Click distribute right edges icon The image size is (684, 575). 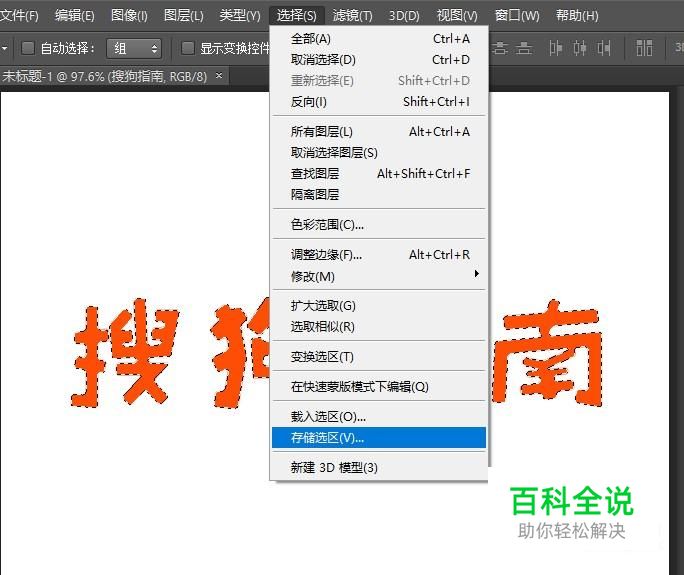click(604, 48)
